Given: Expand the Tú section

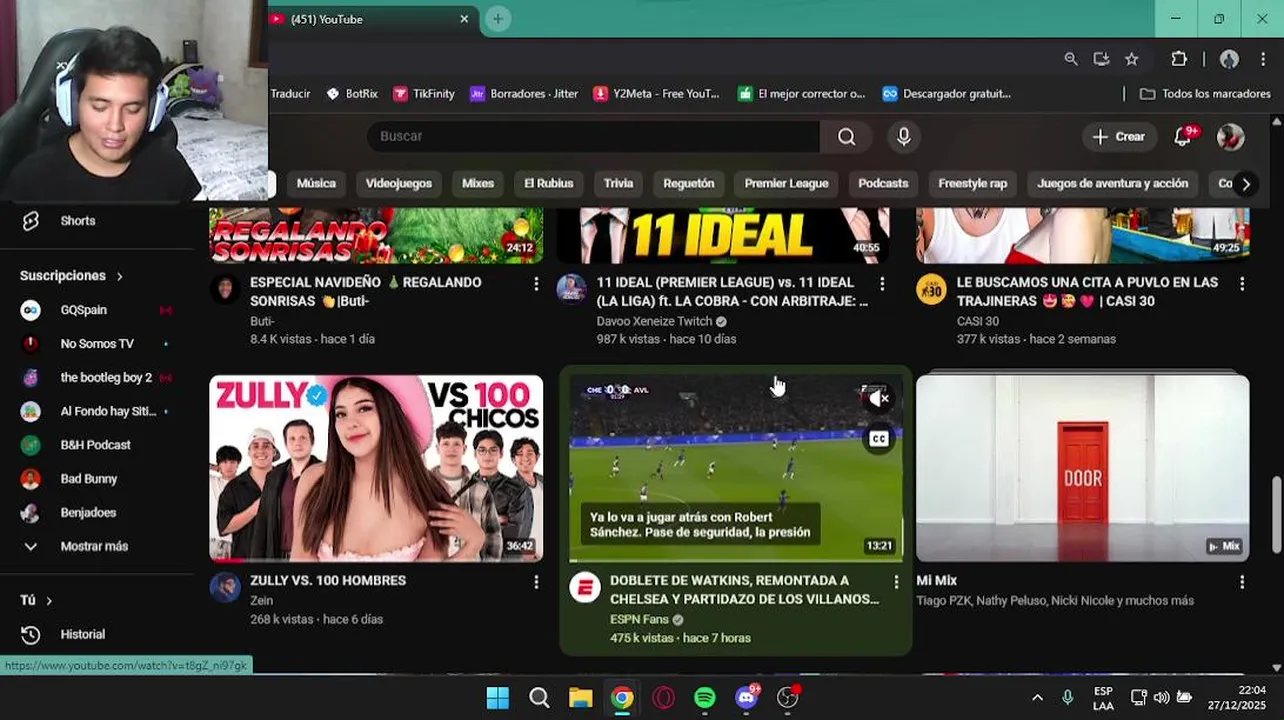Looking at the screenshot, I should (36, 600).
